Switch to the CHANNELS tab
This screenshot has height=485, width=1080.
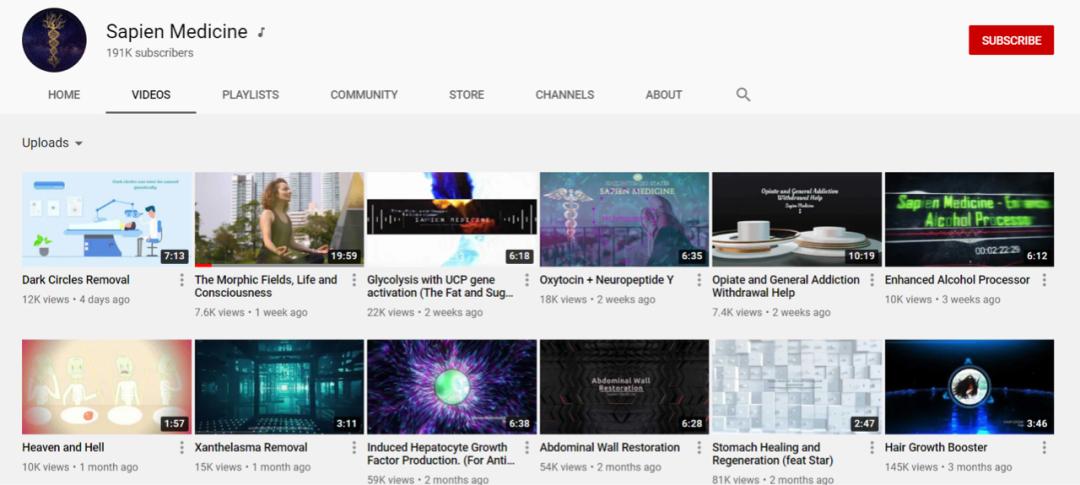pyautogui.click(x=565, y=94)
